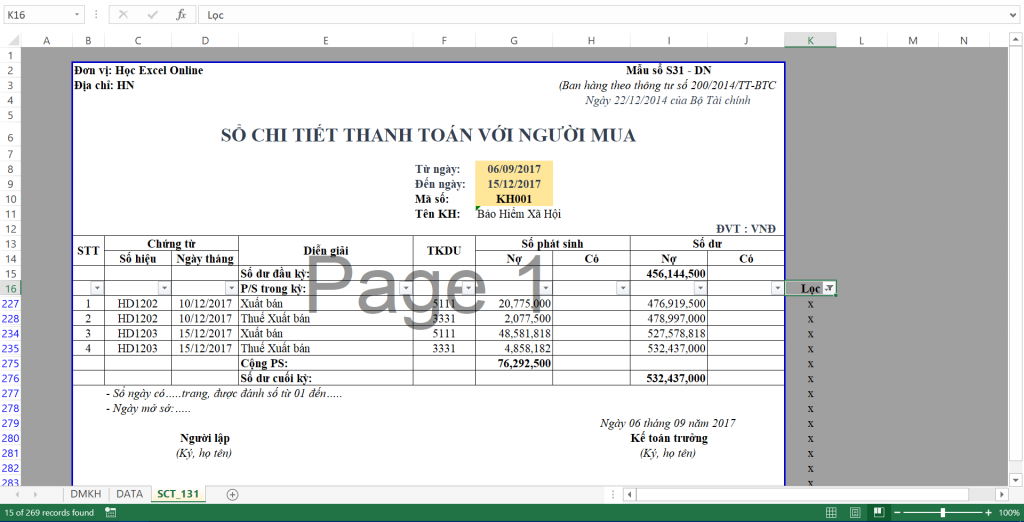Click the vertical scrollbar up arrow

pos(1017,40)
